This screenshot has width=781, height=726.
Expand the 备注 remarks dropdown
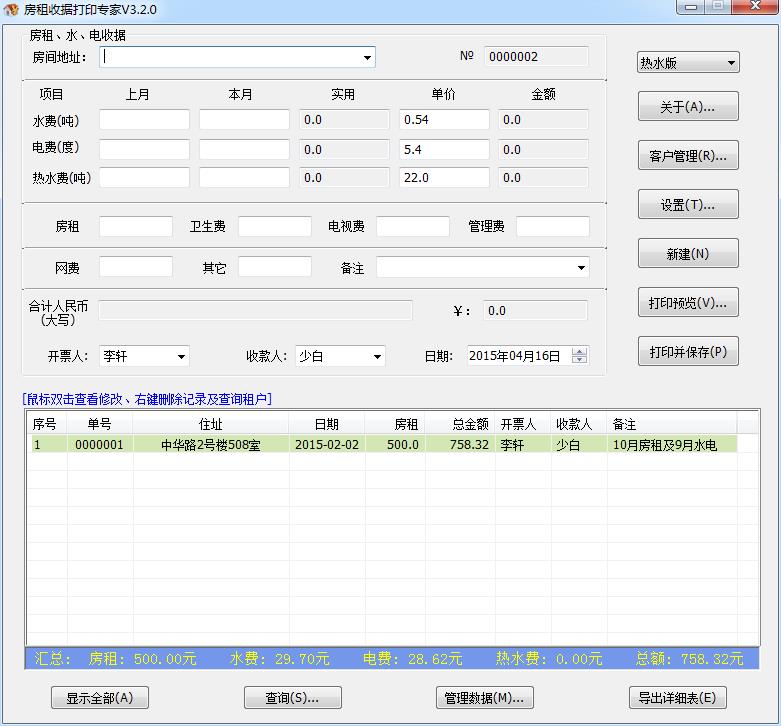pos(581,268)
